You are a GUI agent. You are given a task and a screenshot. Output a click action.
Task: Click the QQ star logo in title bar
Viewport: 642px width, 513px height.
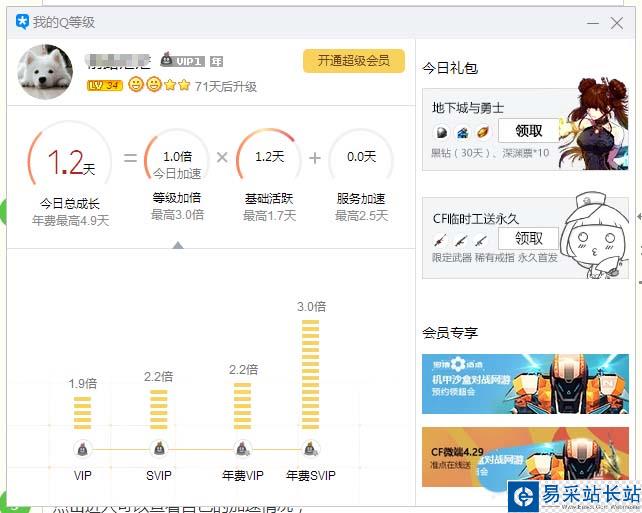point(23,22)
